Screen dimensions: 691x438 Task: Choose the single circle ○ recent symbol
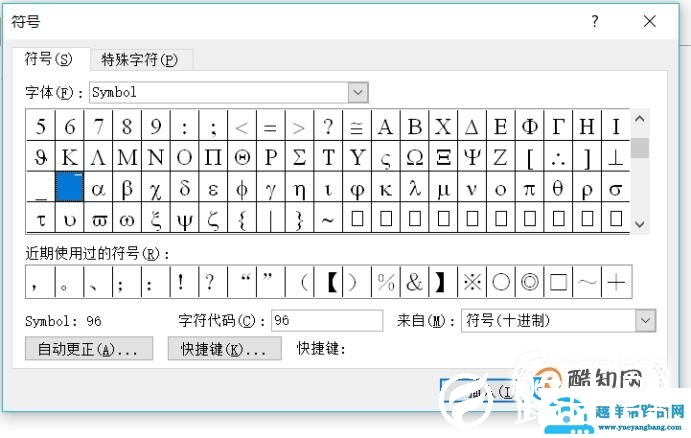(x=501, y=282)
